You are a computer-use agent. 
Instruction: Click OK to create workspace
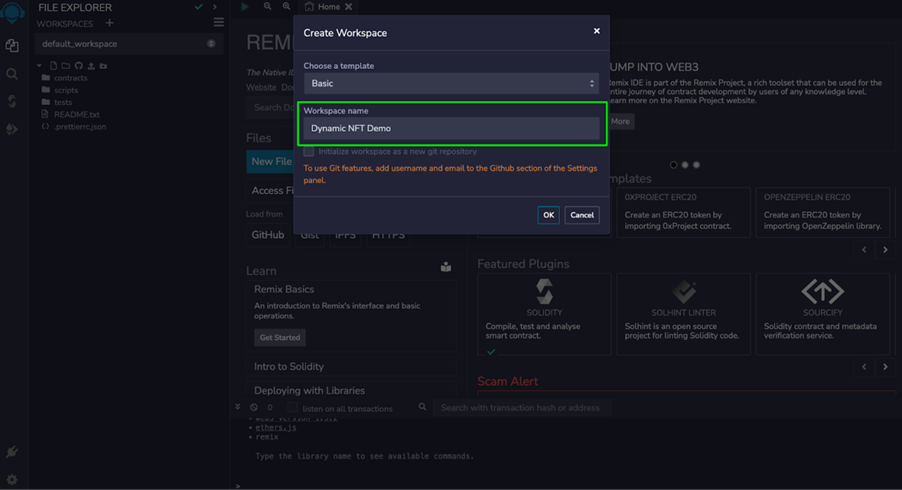click(x=548, y=215)
